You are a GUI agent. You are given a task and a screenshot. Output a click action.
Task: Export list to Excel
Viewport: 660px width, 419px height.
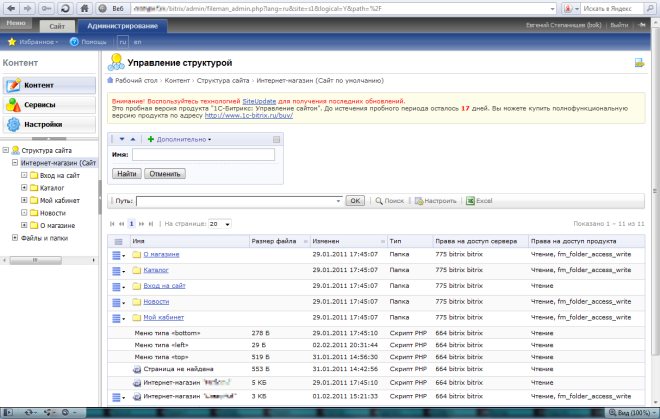click(479, 201)
